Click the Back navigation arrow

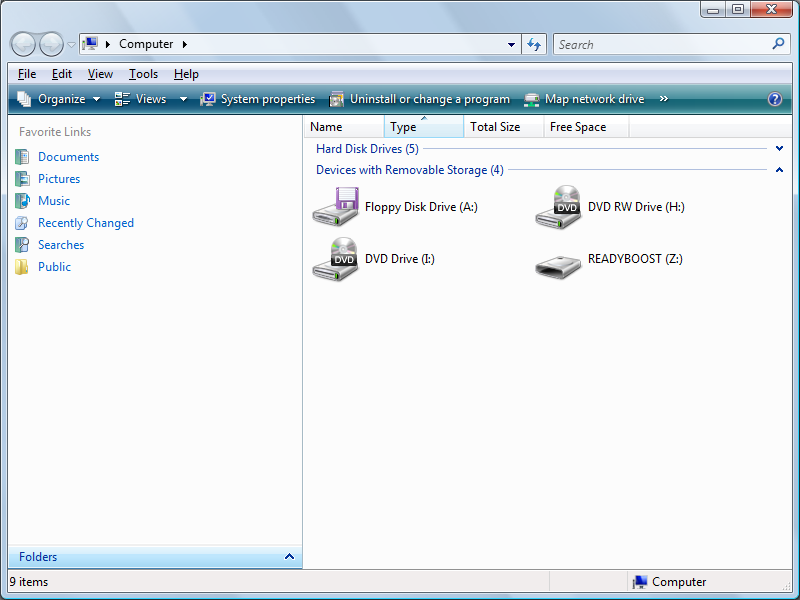pos(22,44)
